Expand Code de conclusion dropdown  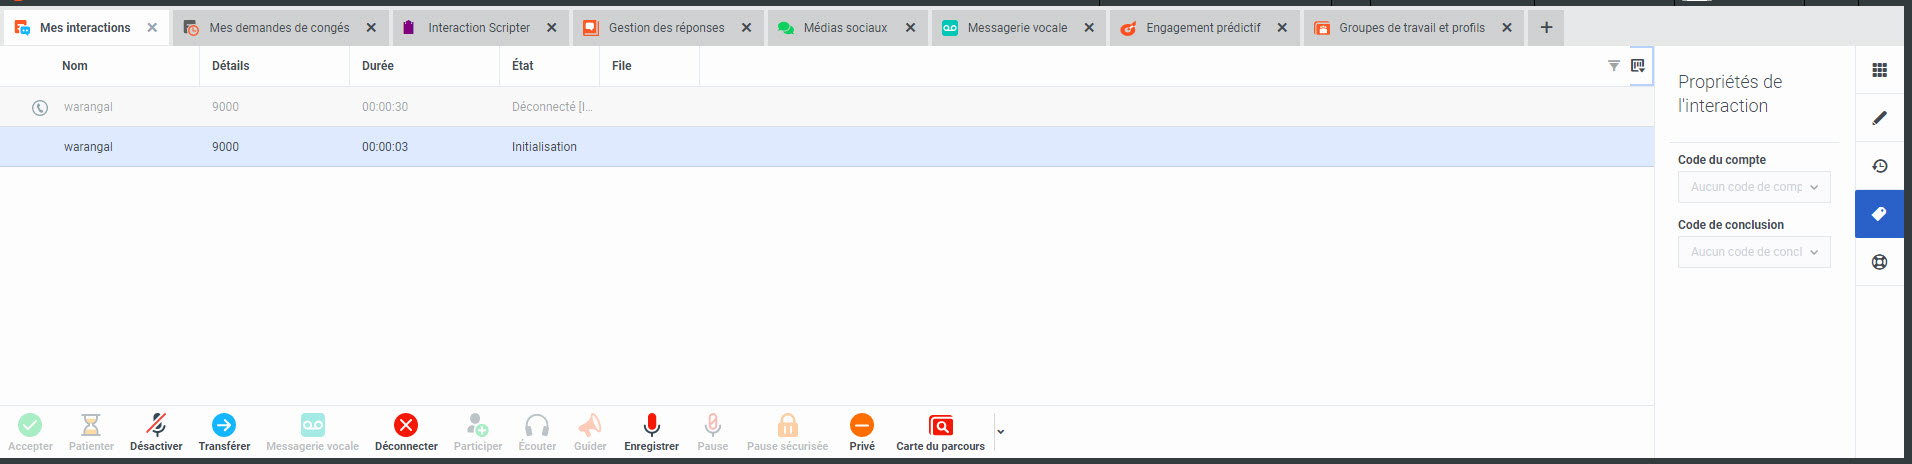(x=1753, y=252)
